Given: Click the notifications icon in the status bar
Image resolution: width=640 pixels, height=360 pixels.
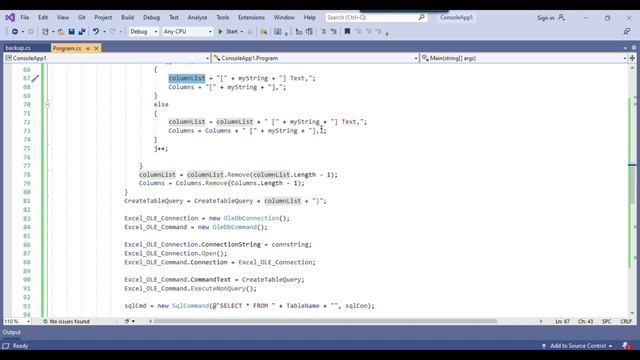Looking at the screenshot, I should click(627, 346).
